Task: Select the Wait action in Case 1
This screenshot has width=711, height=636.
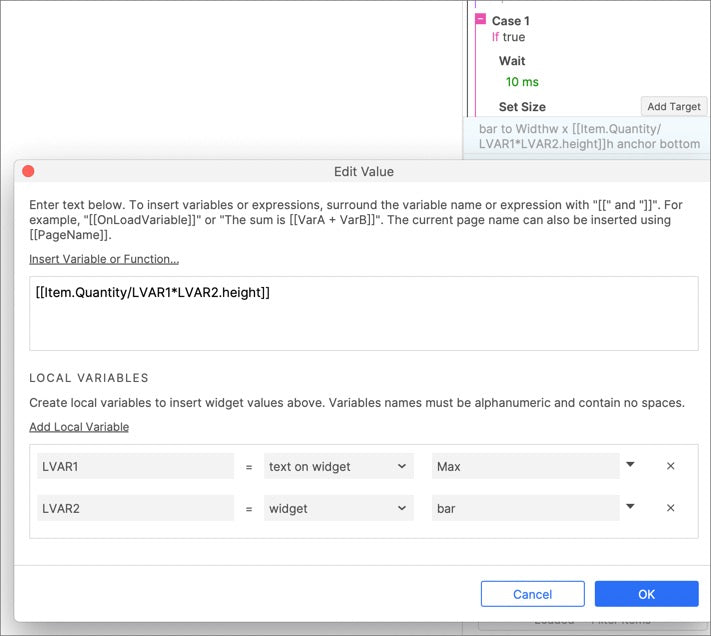Action: point(512,61)
